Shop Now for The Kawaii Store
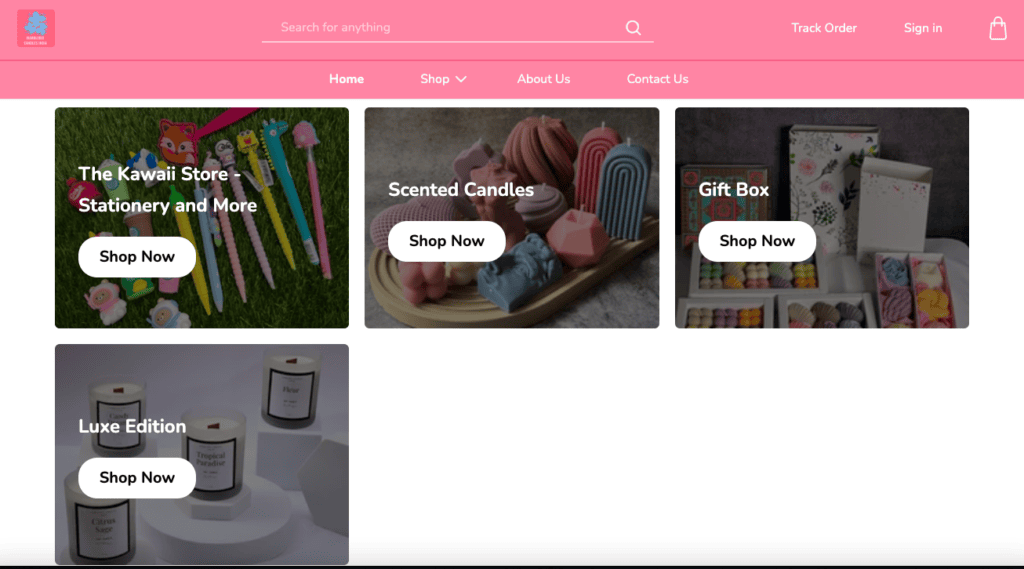 click(136, 257)
